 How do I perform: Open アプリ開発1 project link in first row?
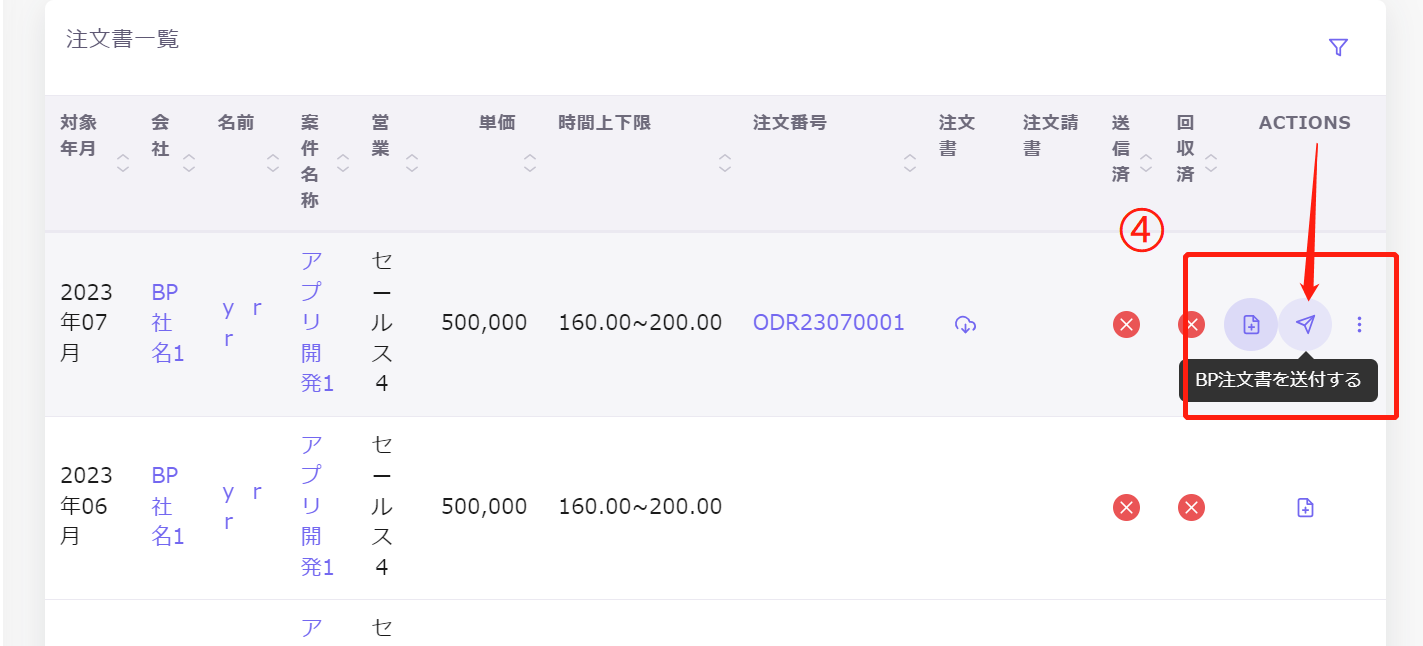[x=316, y=322]
